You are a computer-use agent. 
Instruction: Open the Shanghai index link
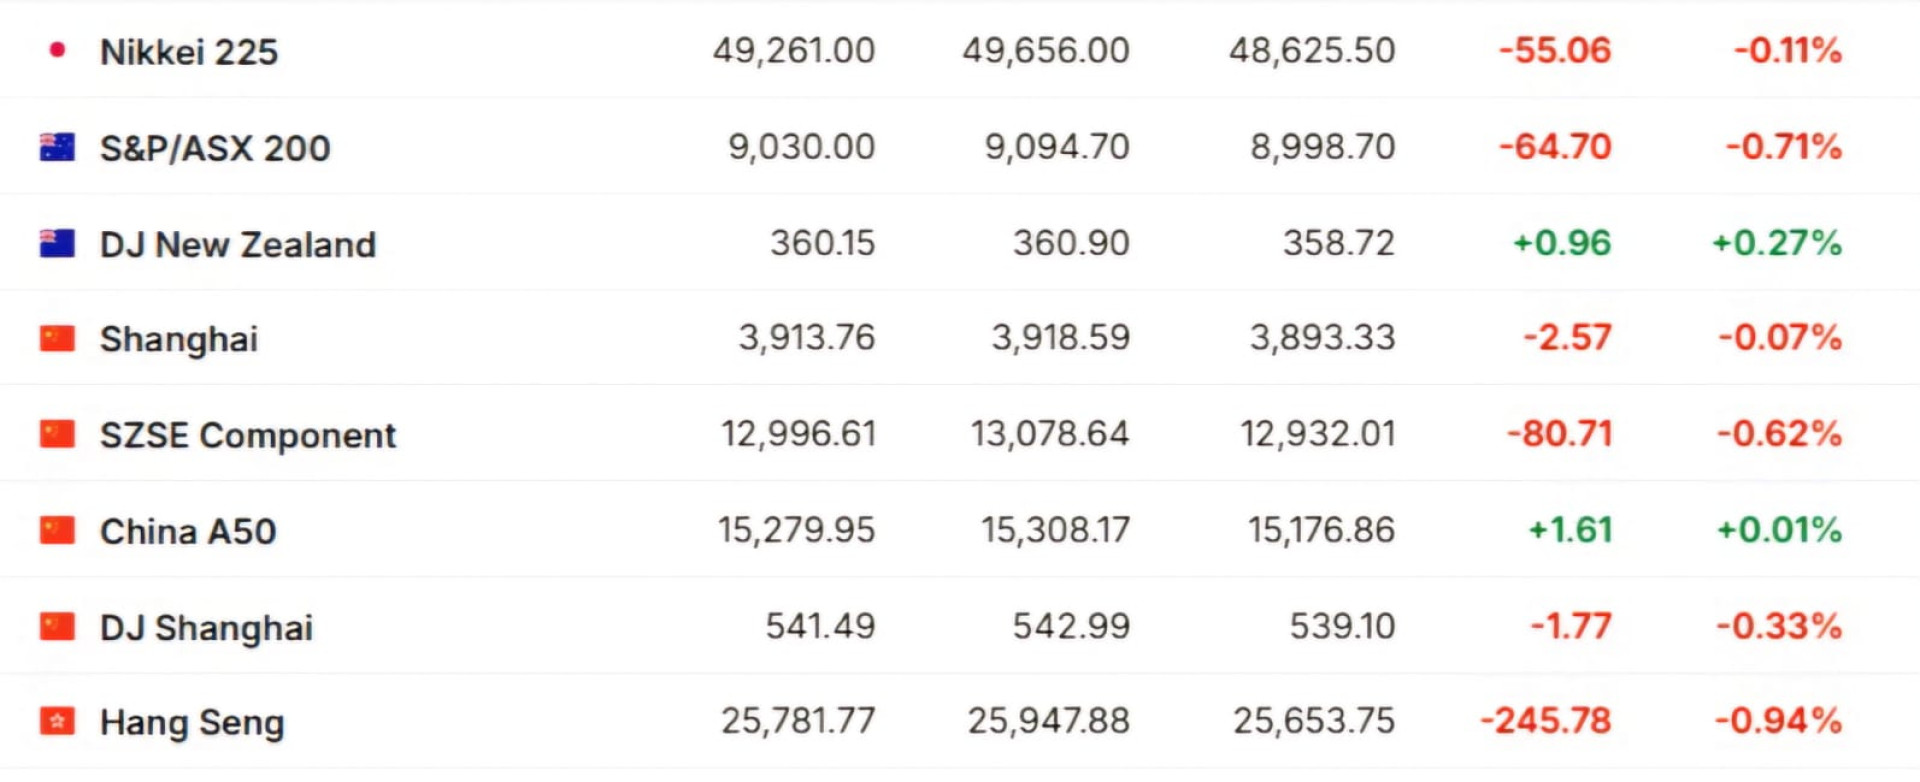(x=179, y=340)
